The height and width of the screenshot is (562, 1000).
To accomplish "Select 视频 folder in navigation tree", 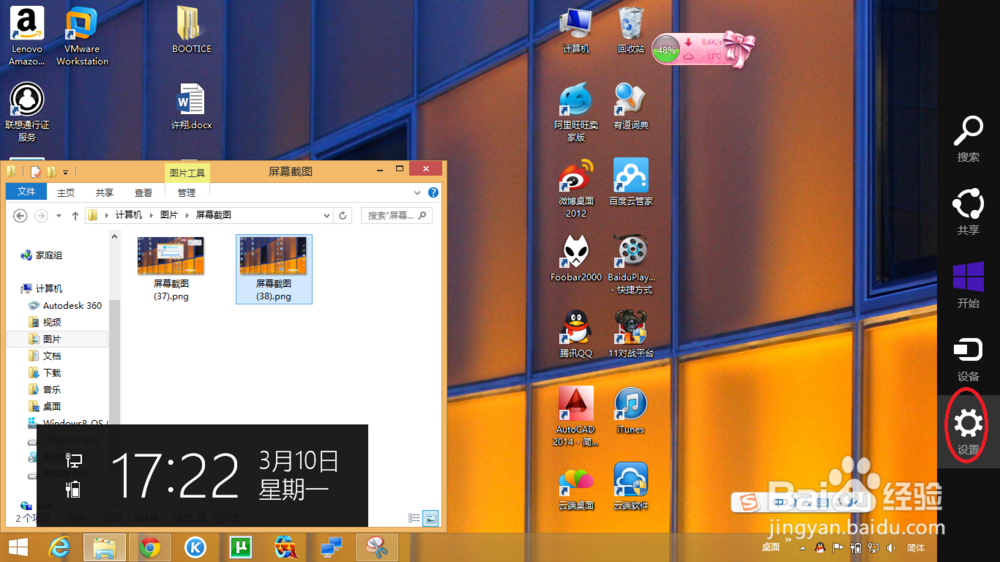I will [45, 322].
